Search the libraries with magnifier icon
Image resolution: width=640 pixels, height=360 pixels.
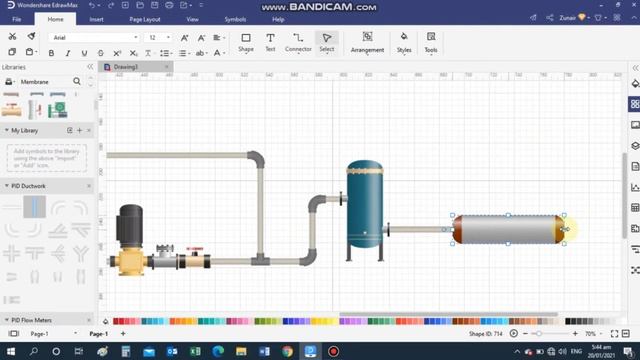pyautogui.click(x=77, y=81)
